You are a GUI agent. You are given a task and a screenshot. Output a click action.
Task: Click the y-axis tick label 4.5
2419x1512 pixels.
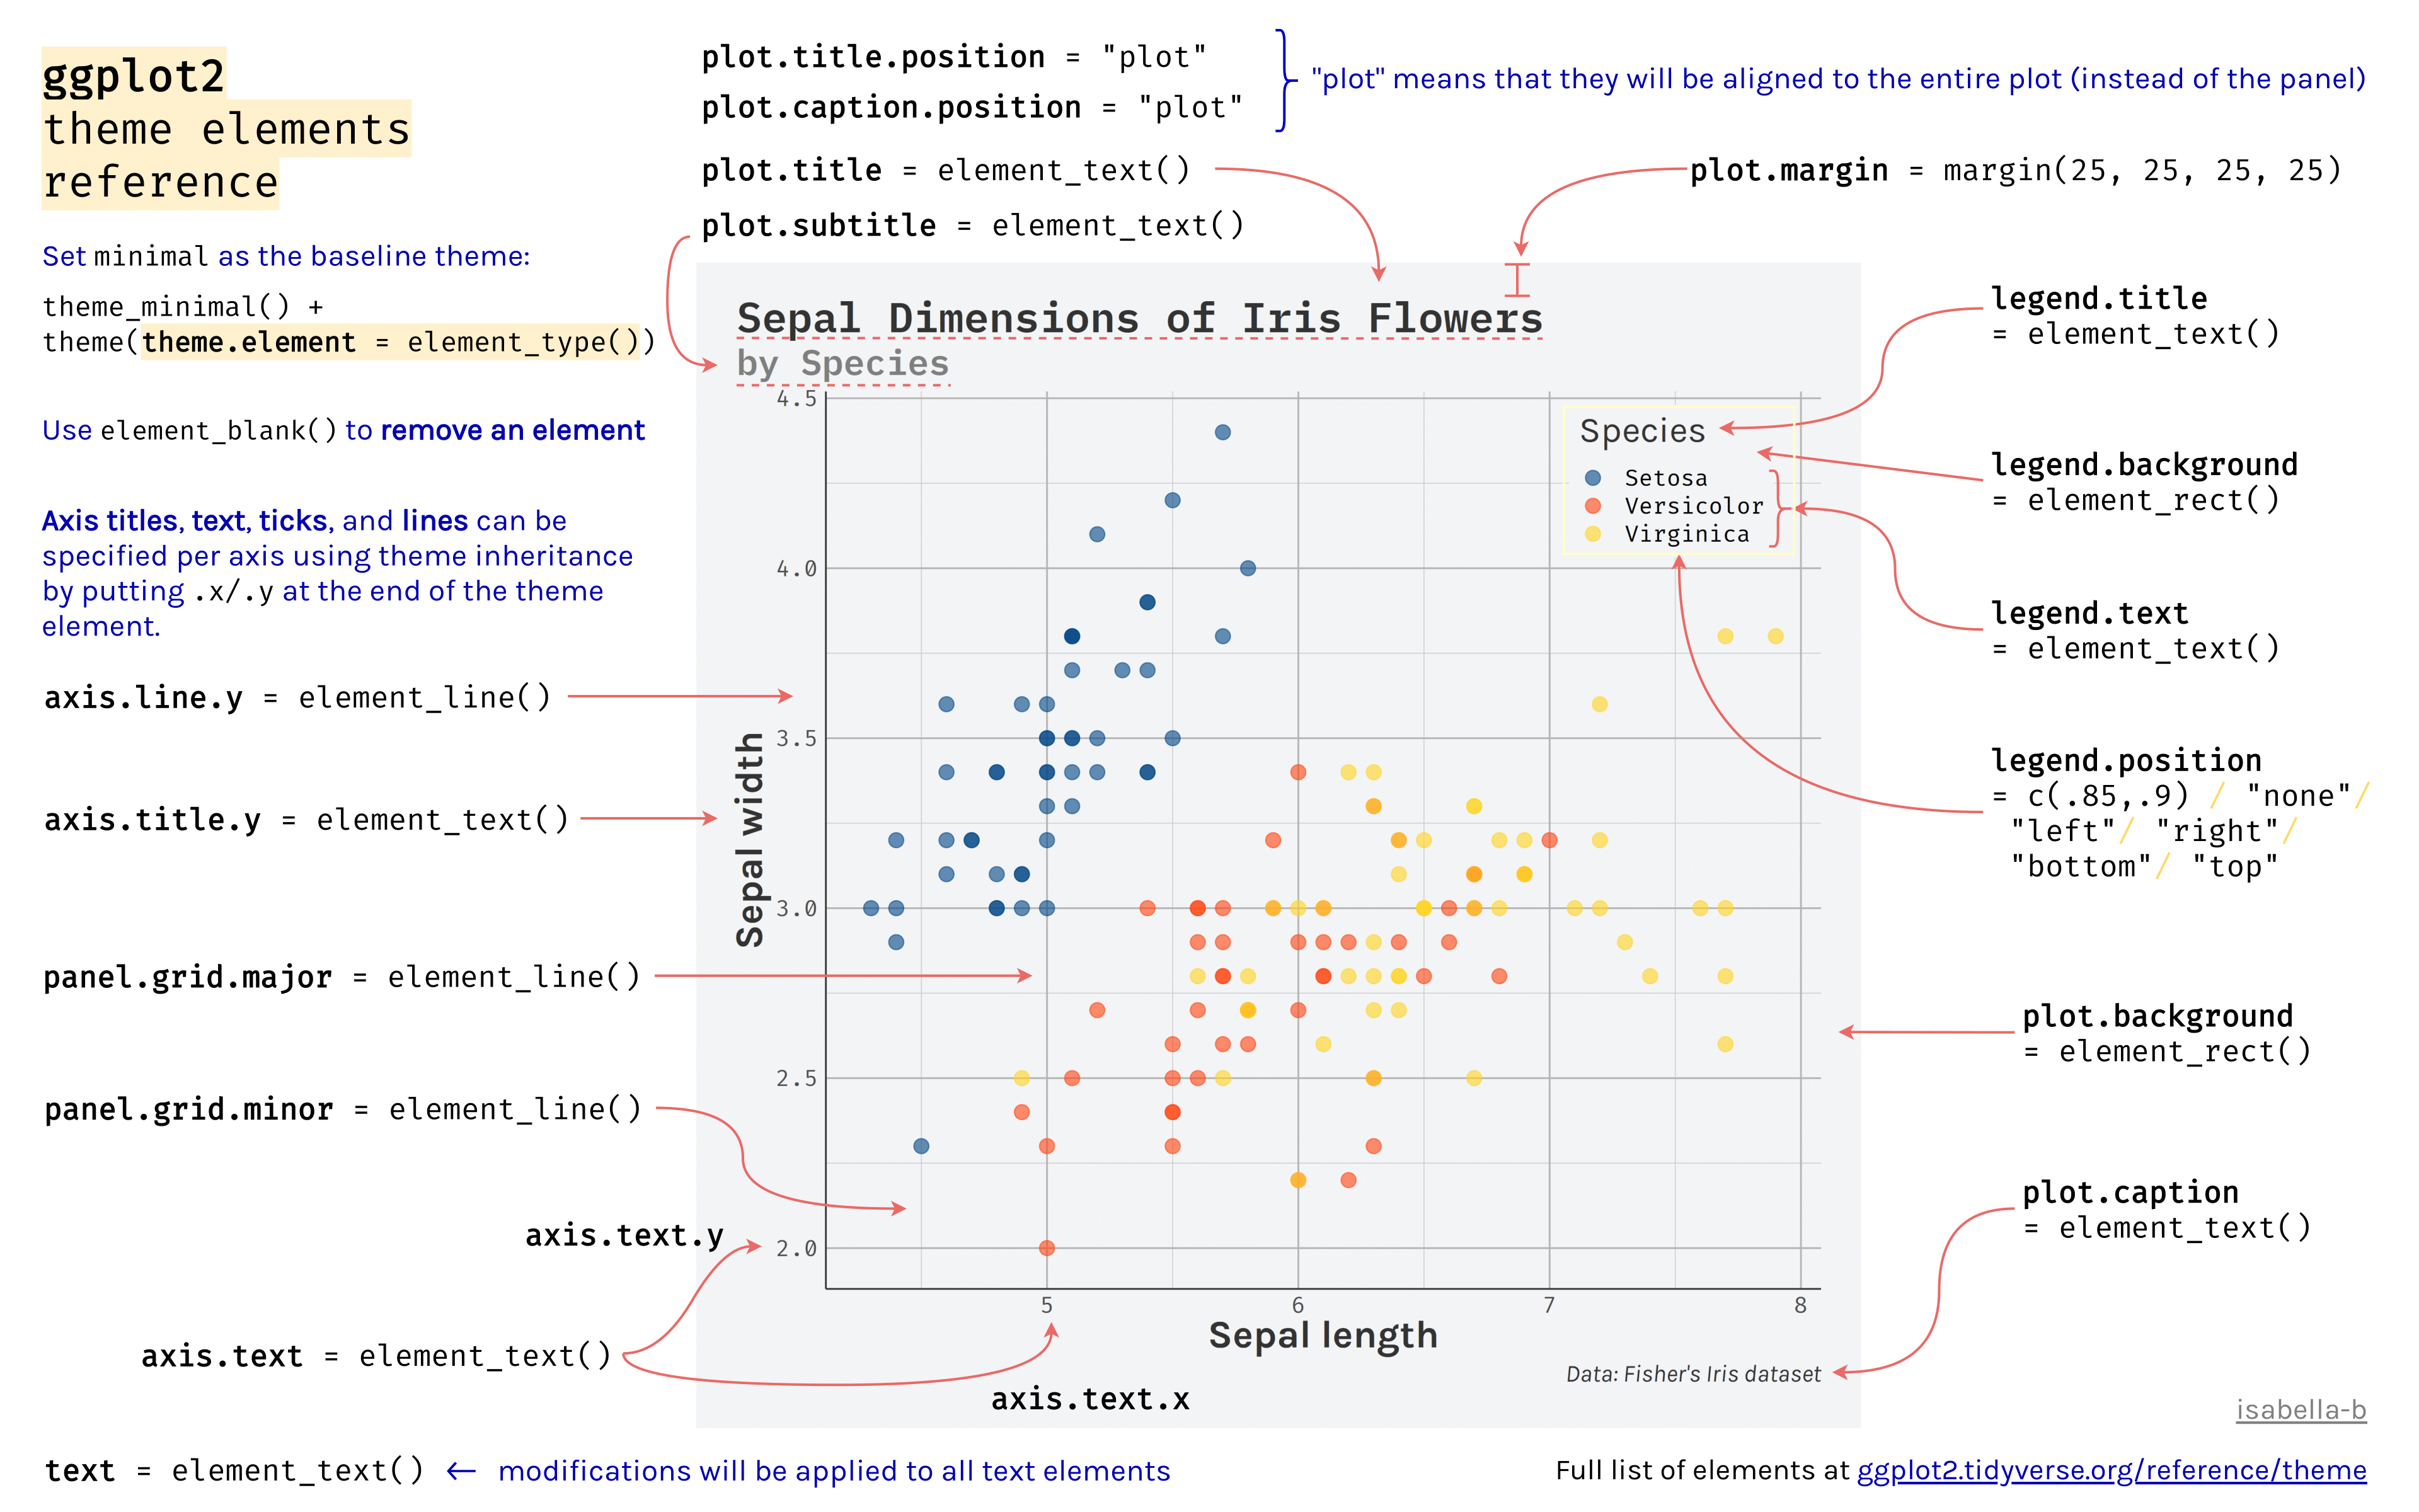(796, 399)
